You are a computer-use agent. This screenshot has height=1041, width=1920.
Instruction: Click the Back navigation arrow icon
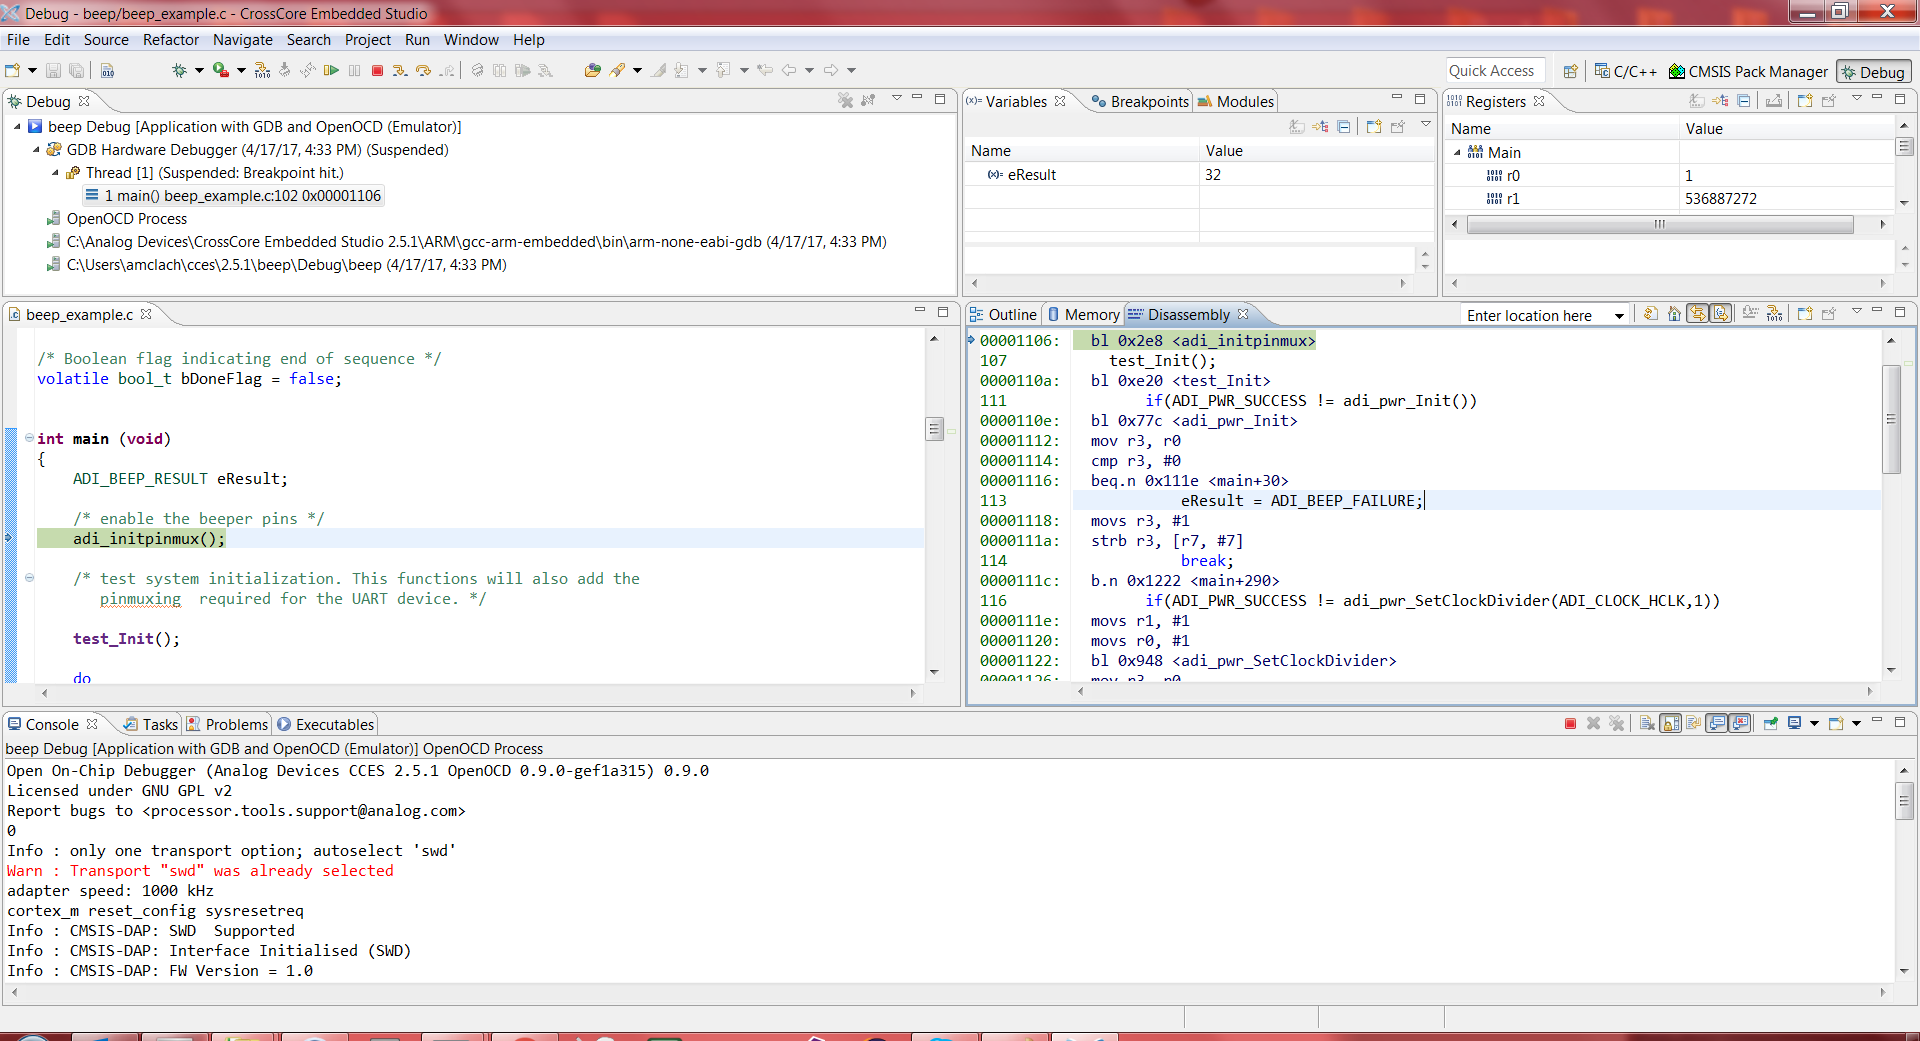pyautogui.click(x=789, y=70)
